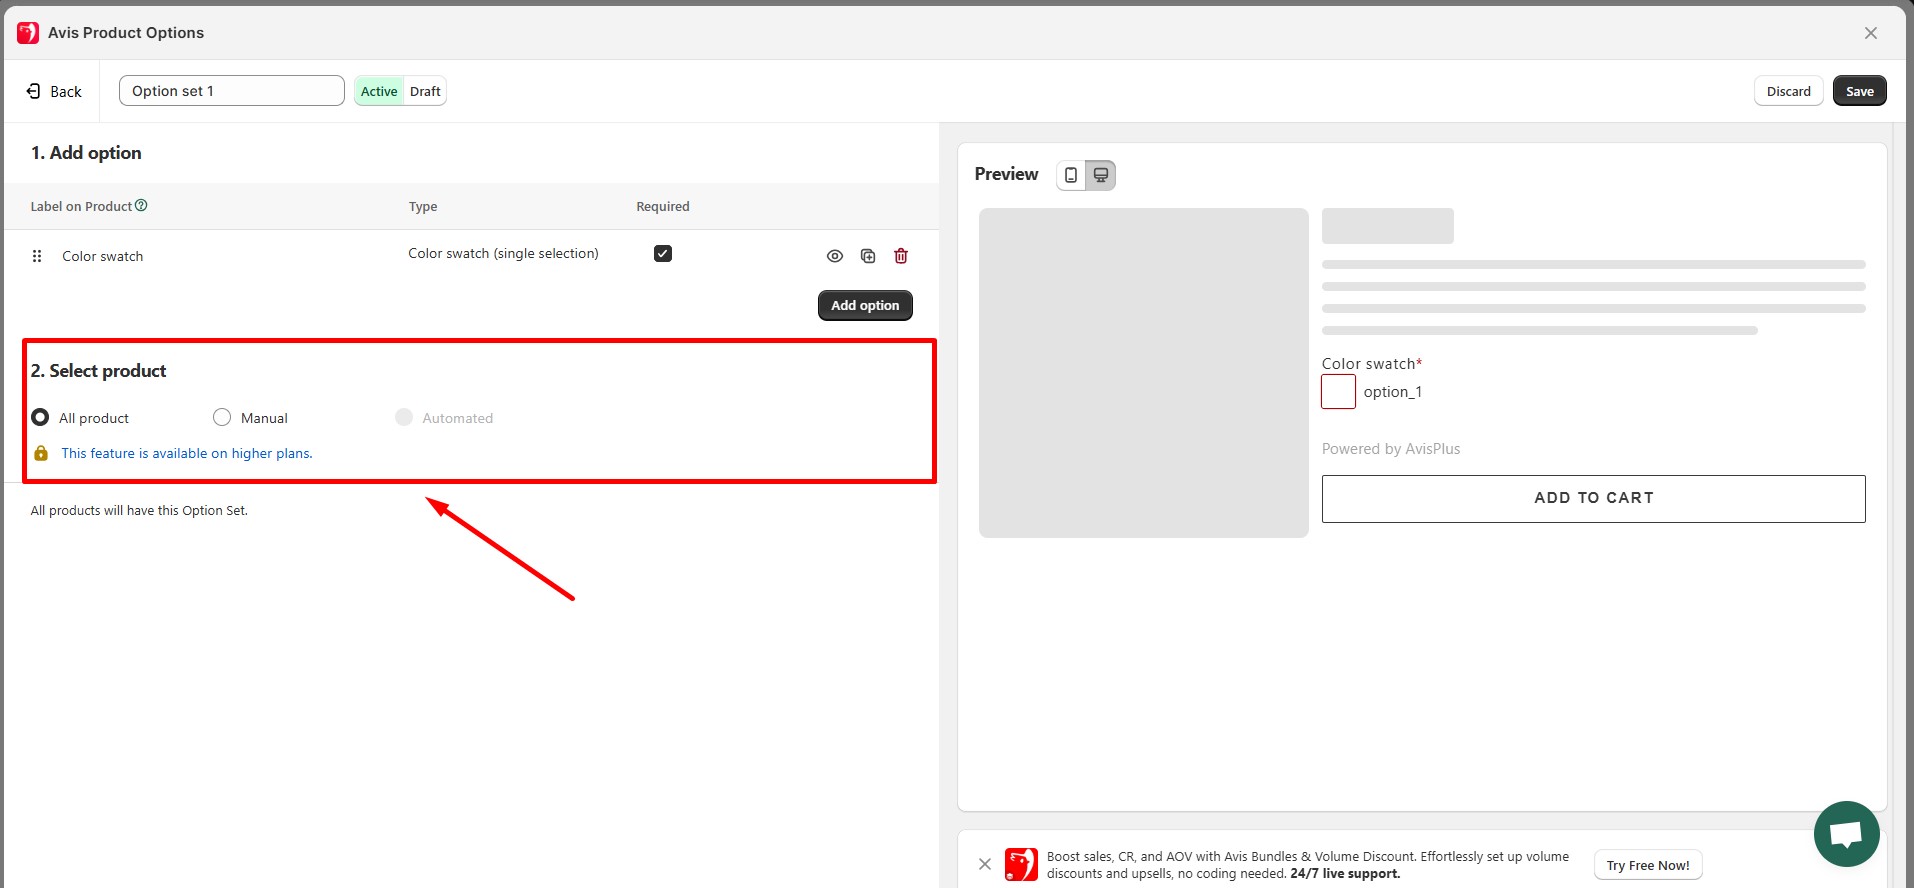Viewport: 1914px width, 888px height.
Task: Discard the unsaved changes
Action: point(1788,91)
